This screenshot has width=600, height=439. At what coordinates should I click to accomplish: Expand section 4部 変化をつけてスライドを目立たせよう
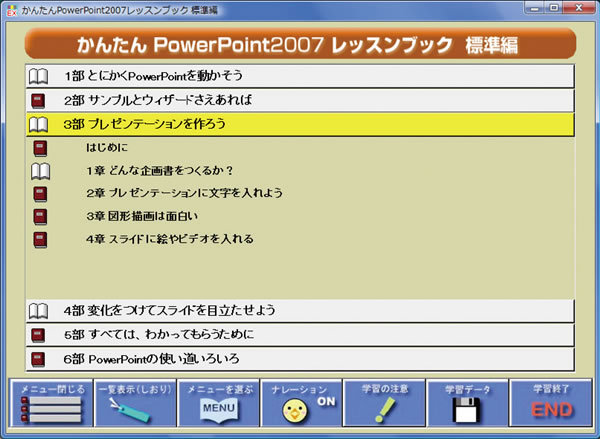[300, 311]
